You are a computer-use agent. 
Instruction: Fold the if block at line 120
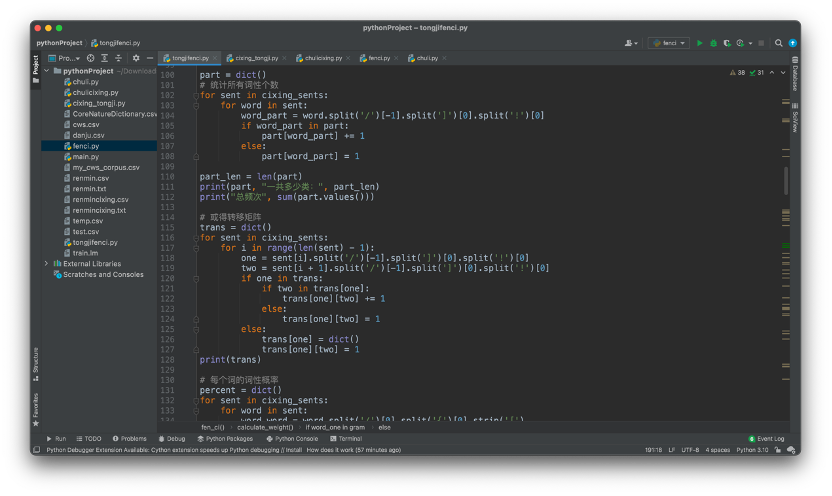tap(196, 279)
